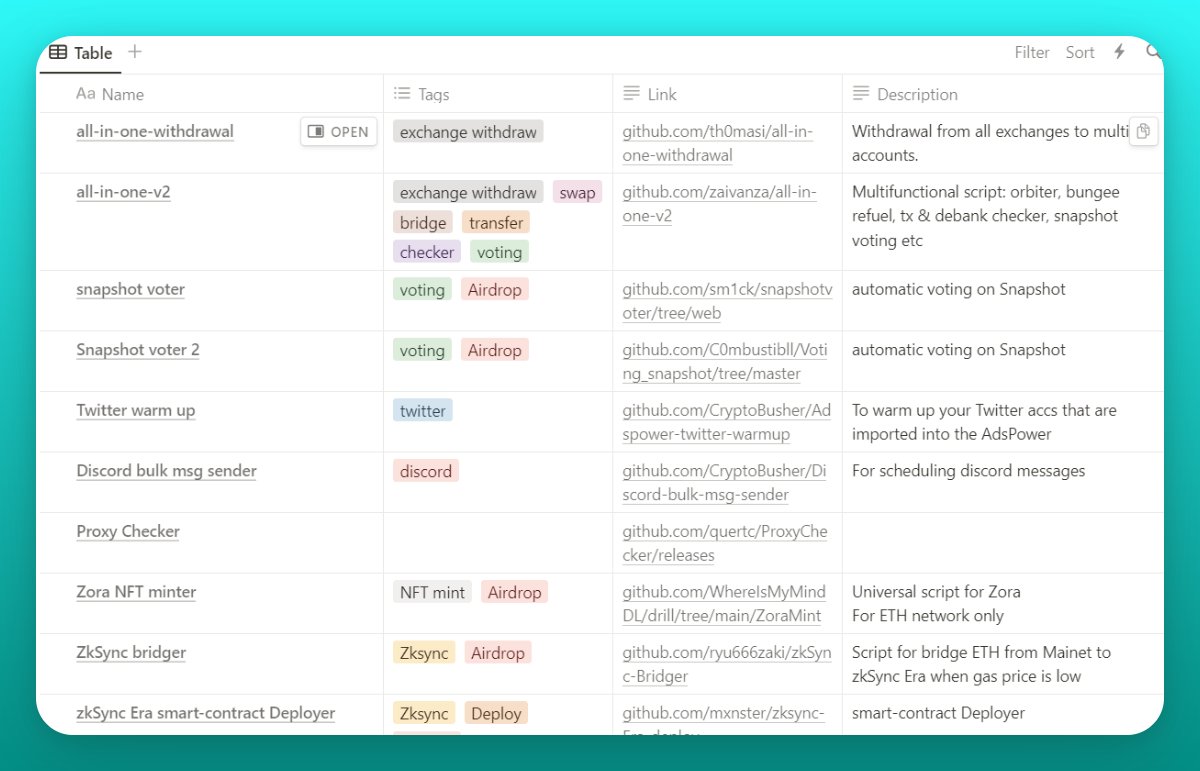
Task: Click the blue twitter tag
Action: 423,410
